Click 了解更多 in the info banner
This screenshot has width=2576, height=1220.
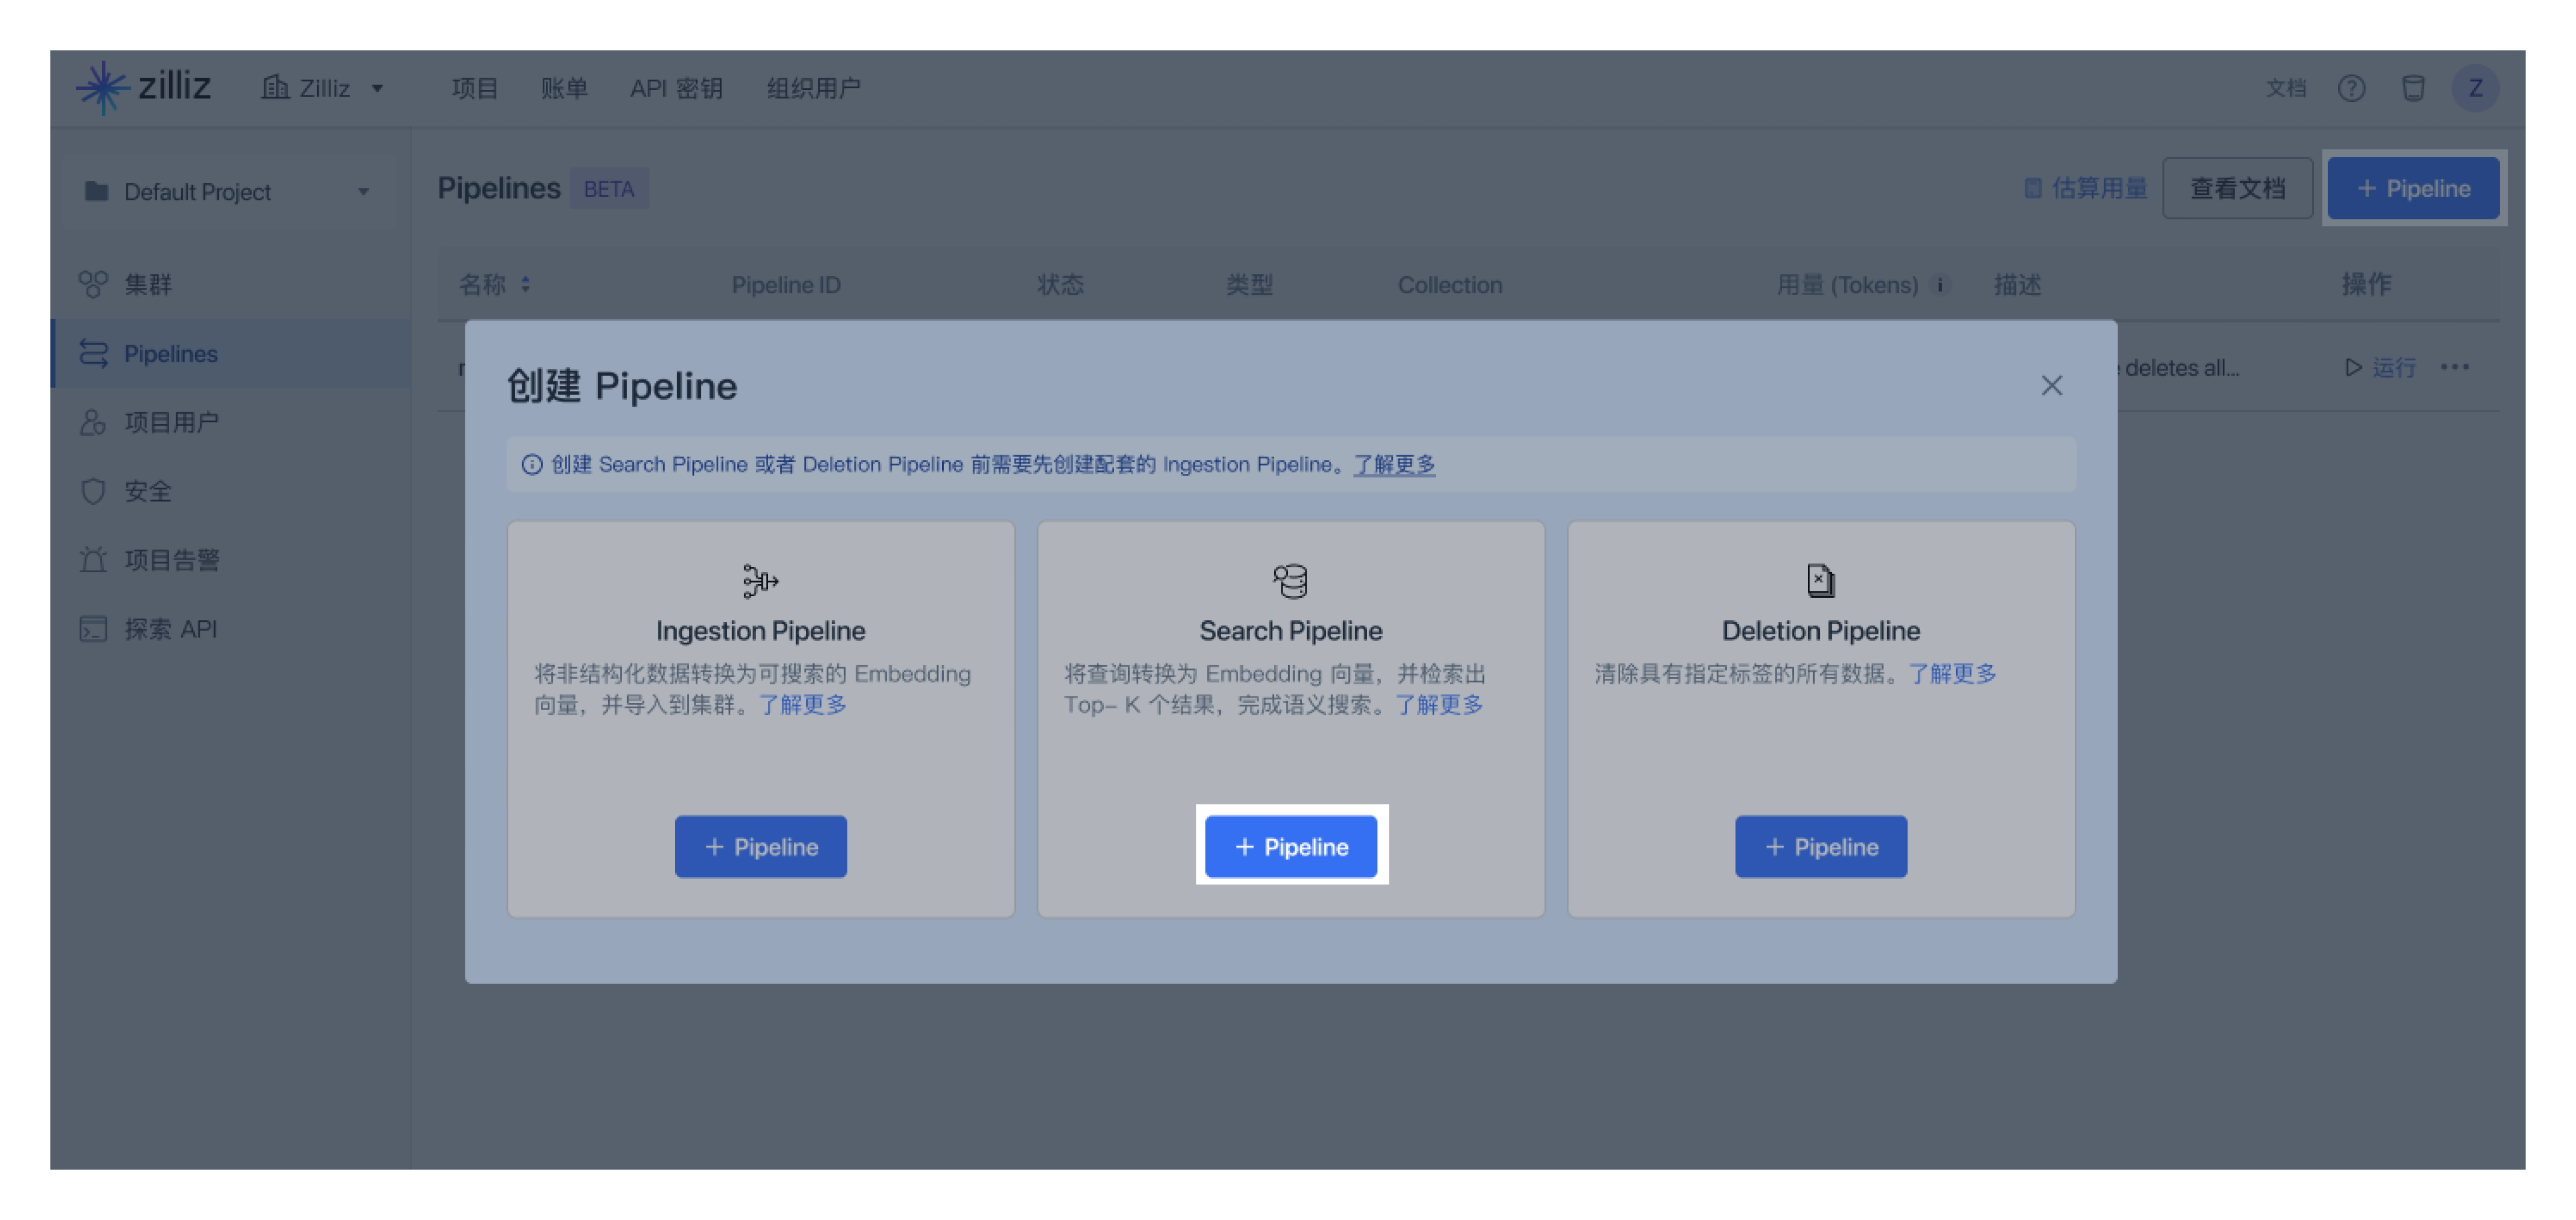point(1394,464)
